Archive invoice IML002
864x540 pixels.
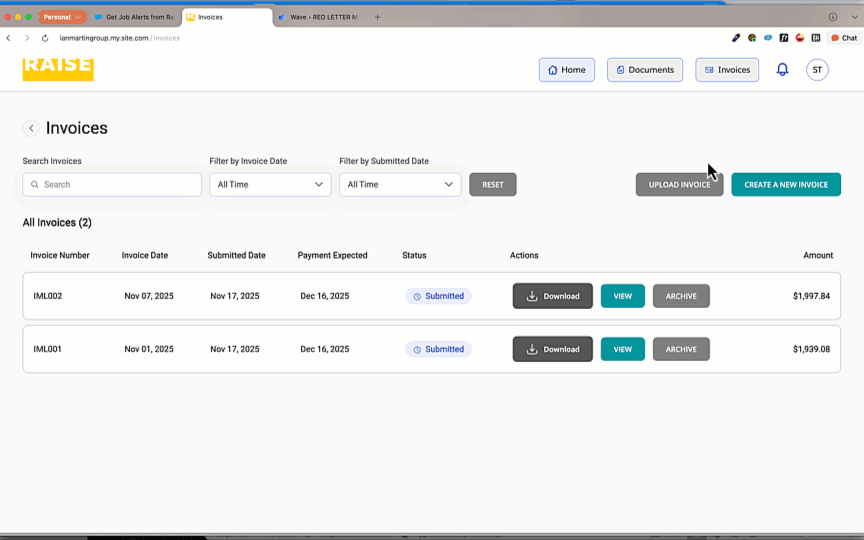[x=681, y=296]
